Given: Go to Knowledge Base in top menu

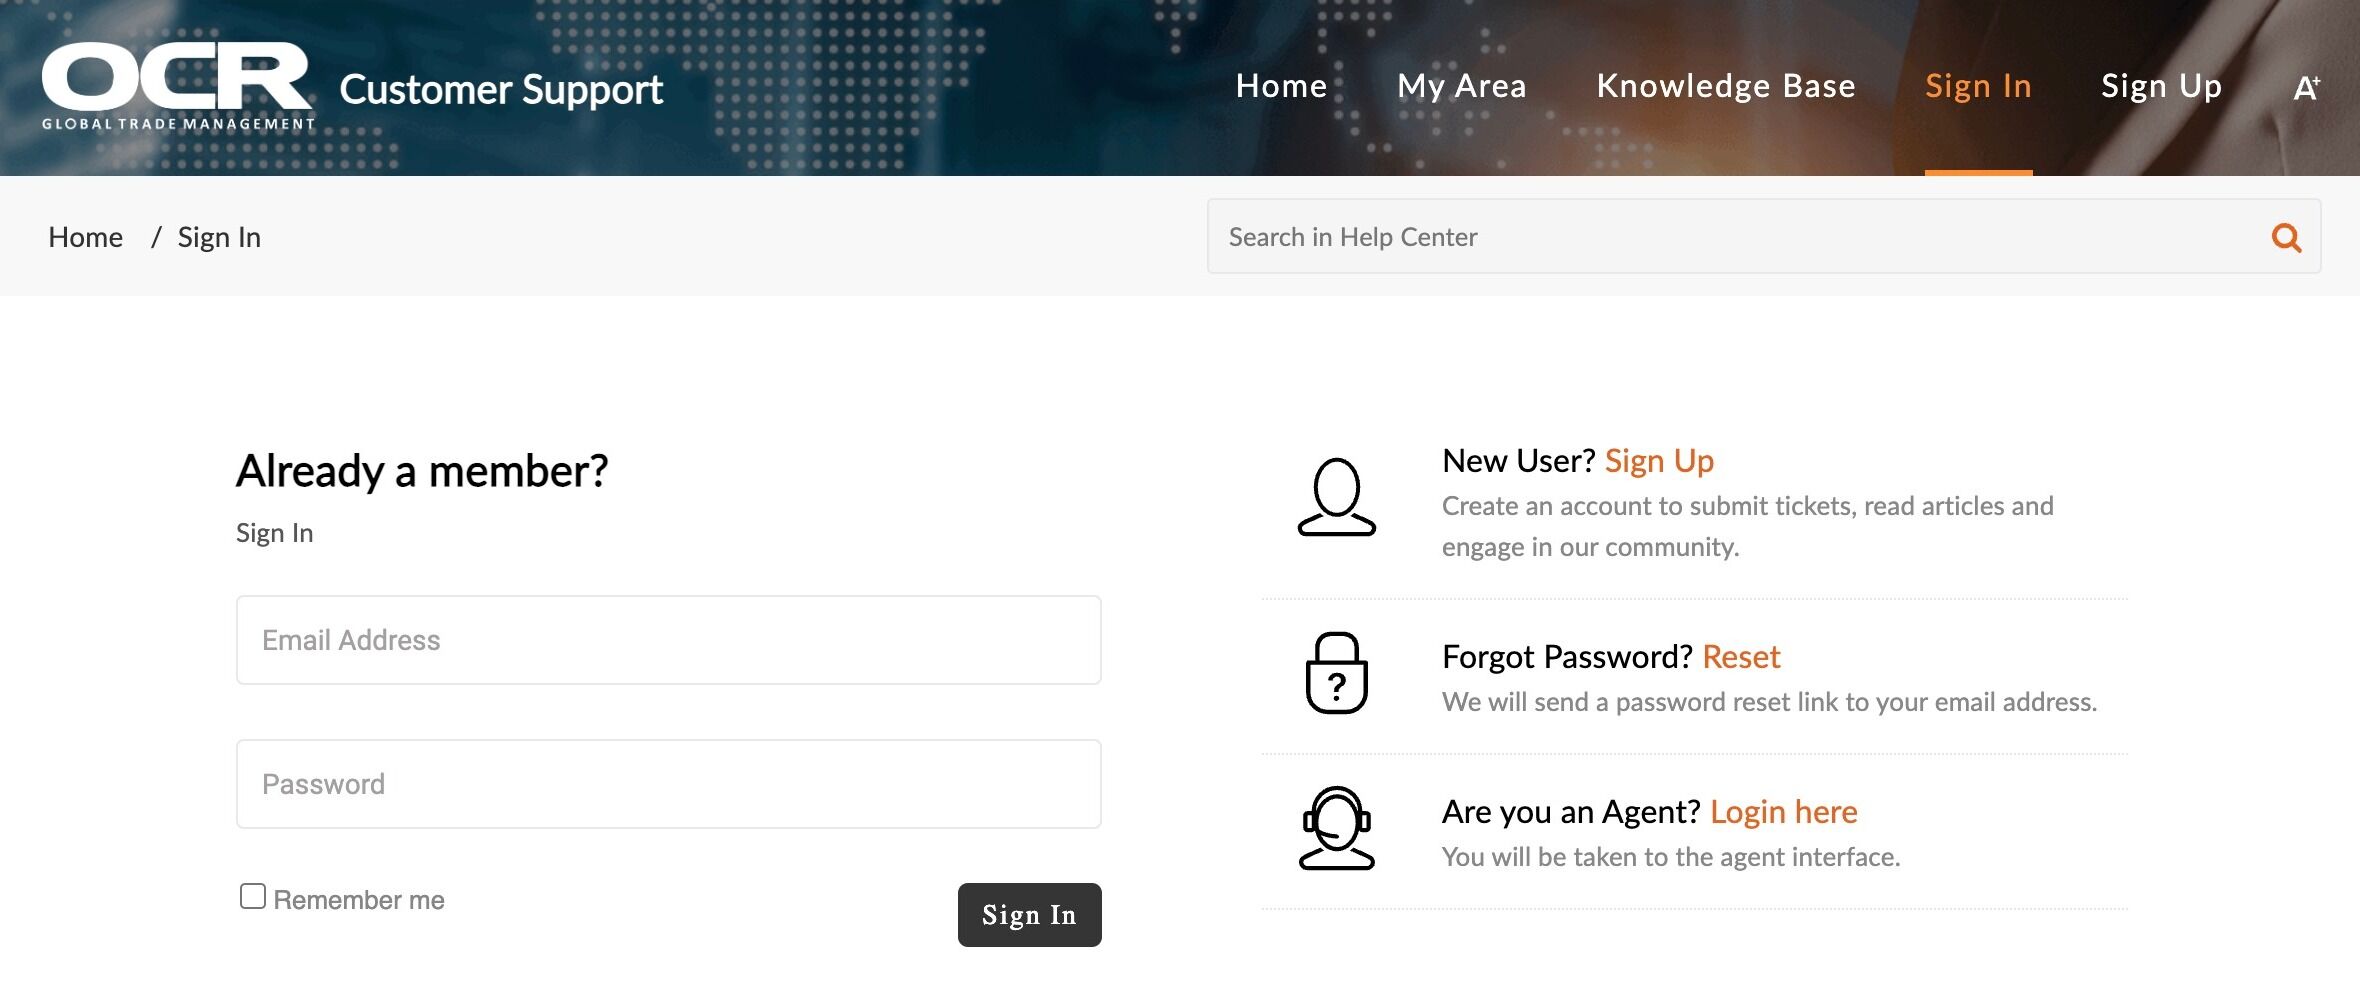Looking at the screenshot, I should point(1726,86).
